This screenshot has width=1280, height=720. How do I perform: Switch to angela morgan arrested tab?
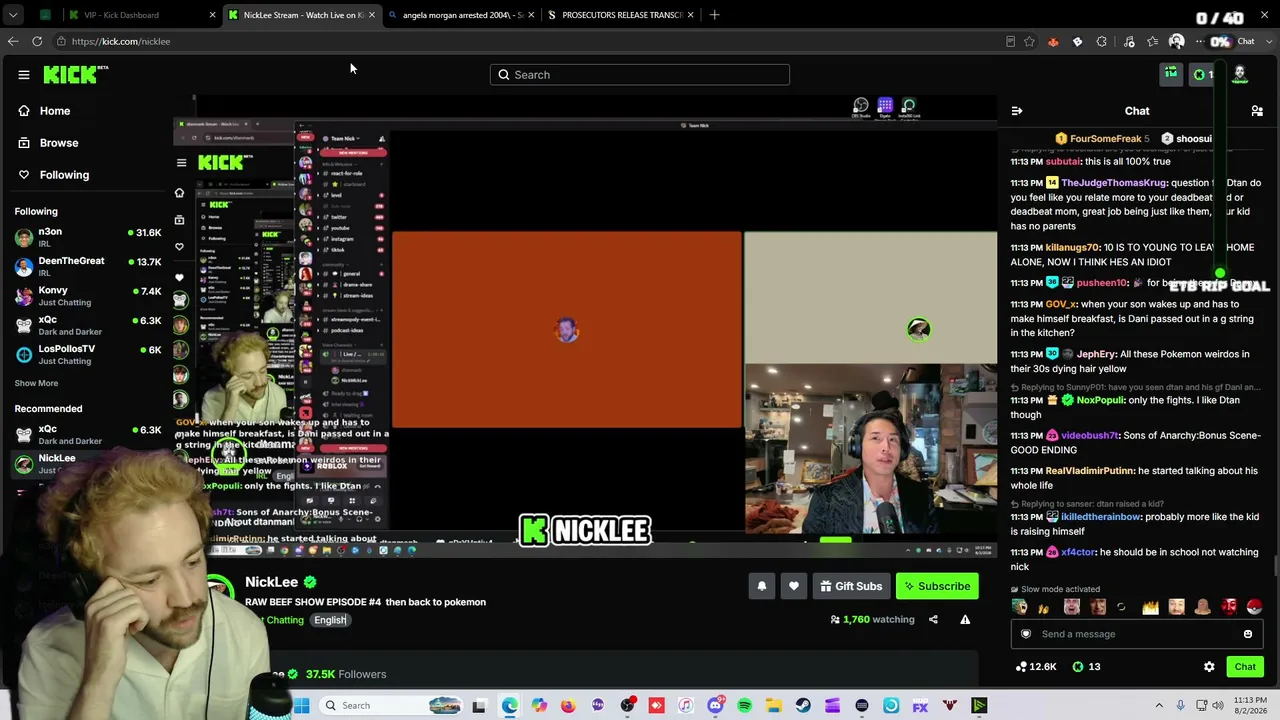click(x=462, y=15)
